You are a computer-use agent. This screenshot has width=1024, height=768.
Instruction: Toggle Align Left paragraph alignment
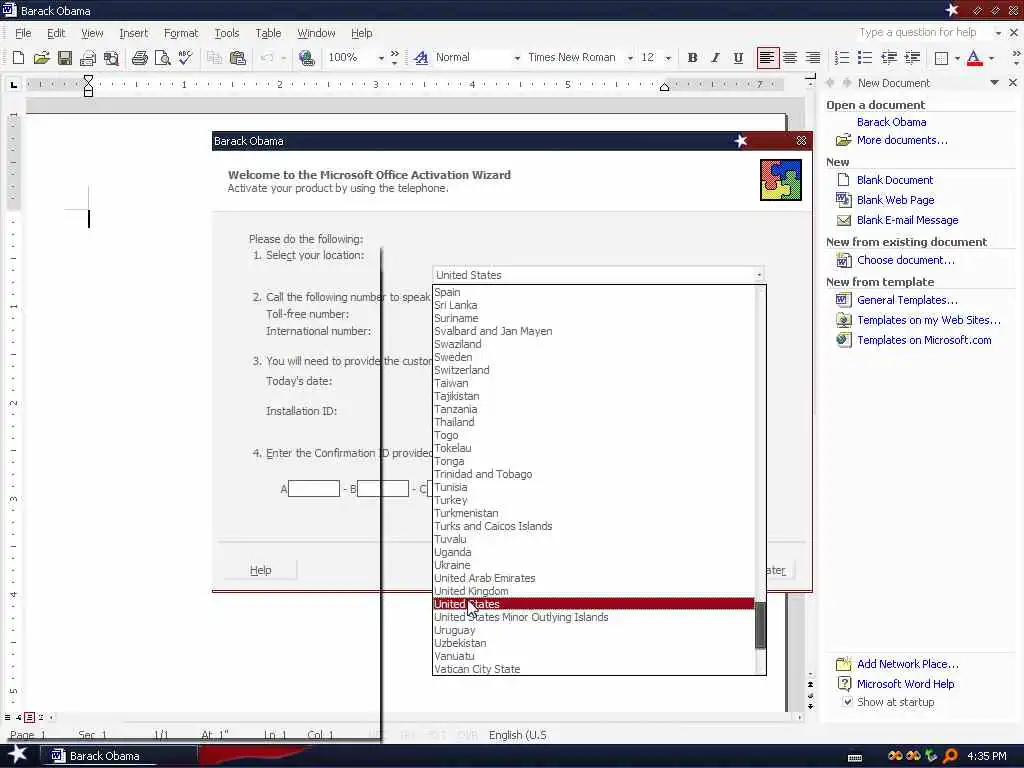pyautogui.click(x=767, y=58)
